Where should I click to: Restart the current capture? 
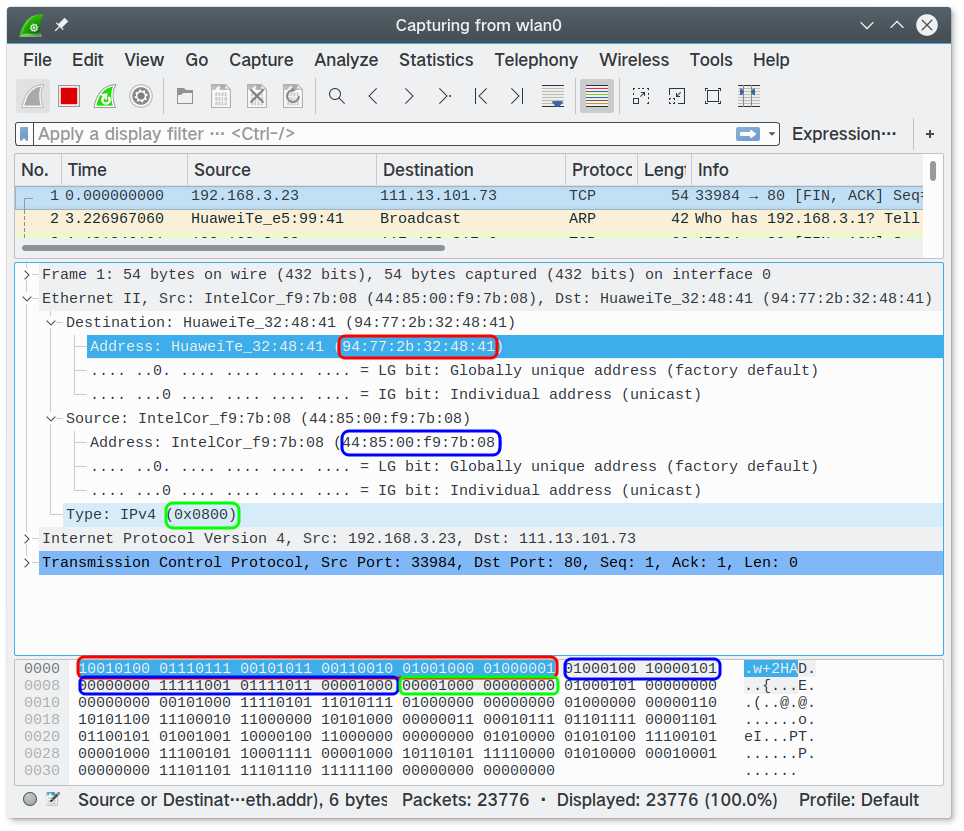(x=105, y=96)
